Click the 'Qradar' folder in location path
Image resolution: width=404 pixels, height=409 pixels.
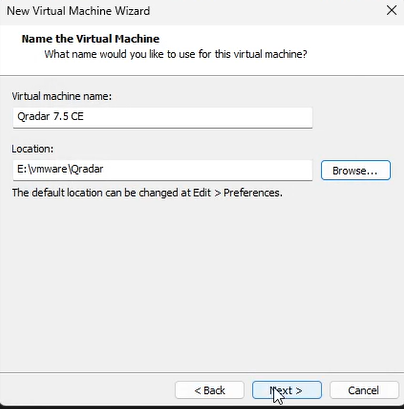click(x=87, y=169)
